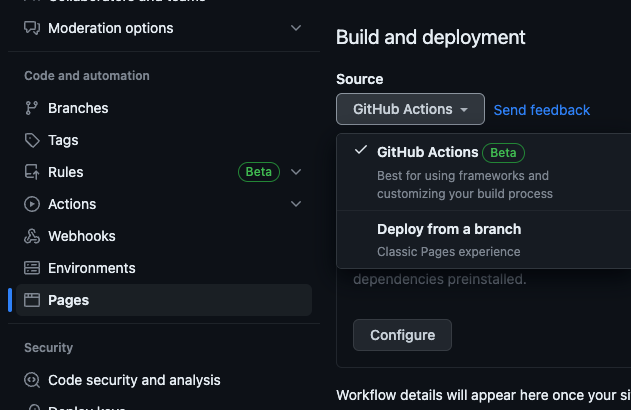631x410 pixels.
Task: Click the Build and deployment heading
Action: 431,37
